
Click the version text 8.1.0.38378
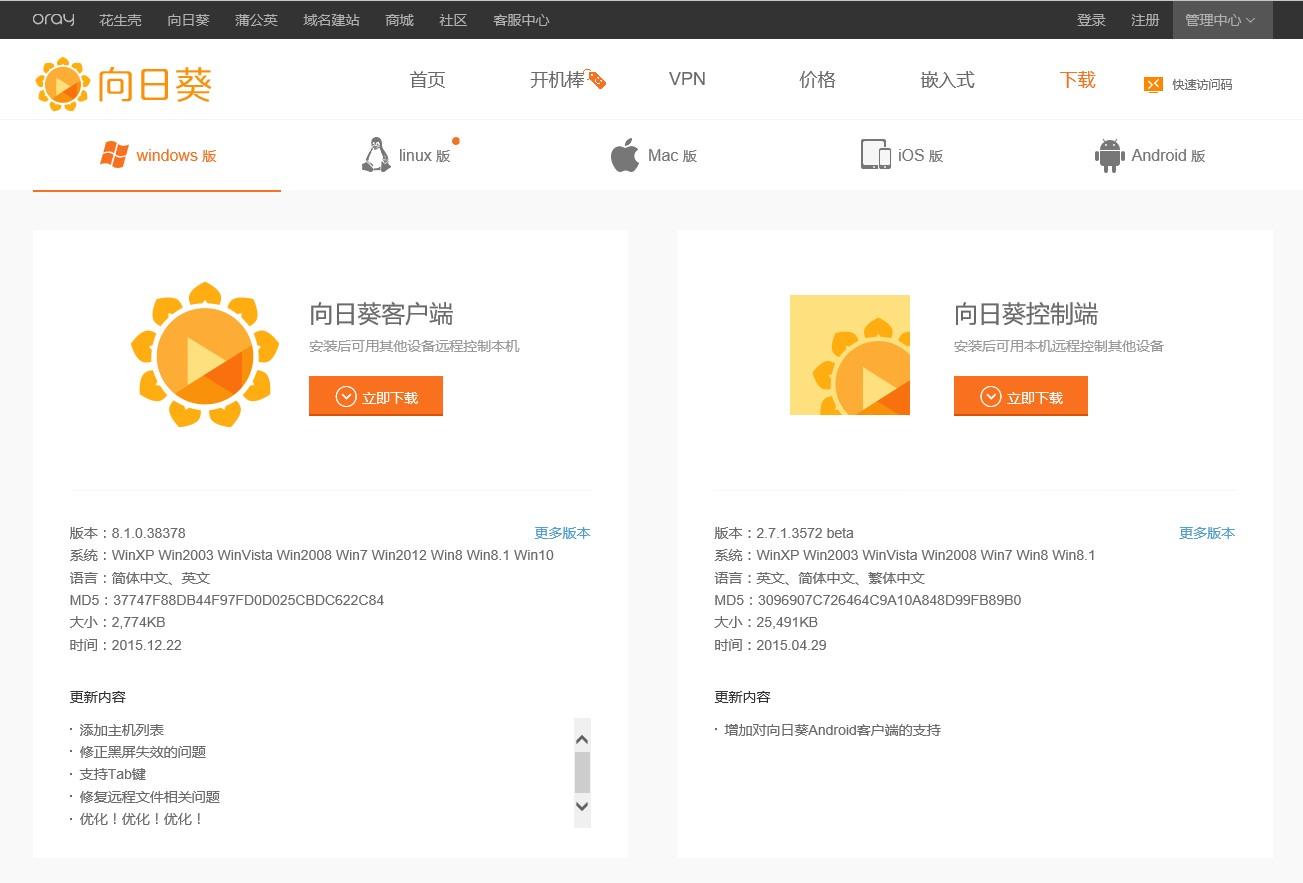pos(149,533)
